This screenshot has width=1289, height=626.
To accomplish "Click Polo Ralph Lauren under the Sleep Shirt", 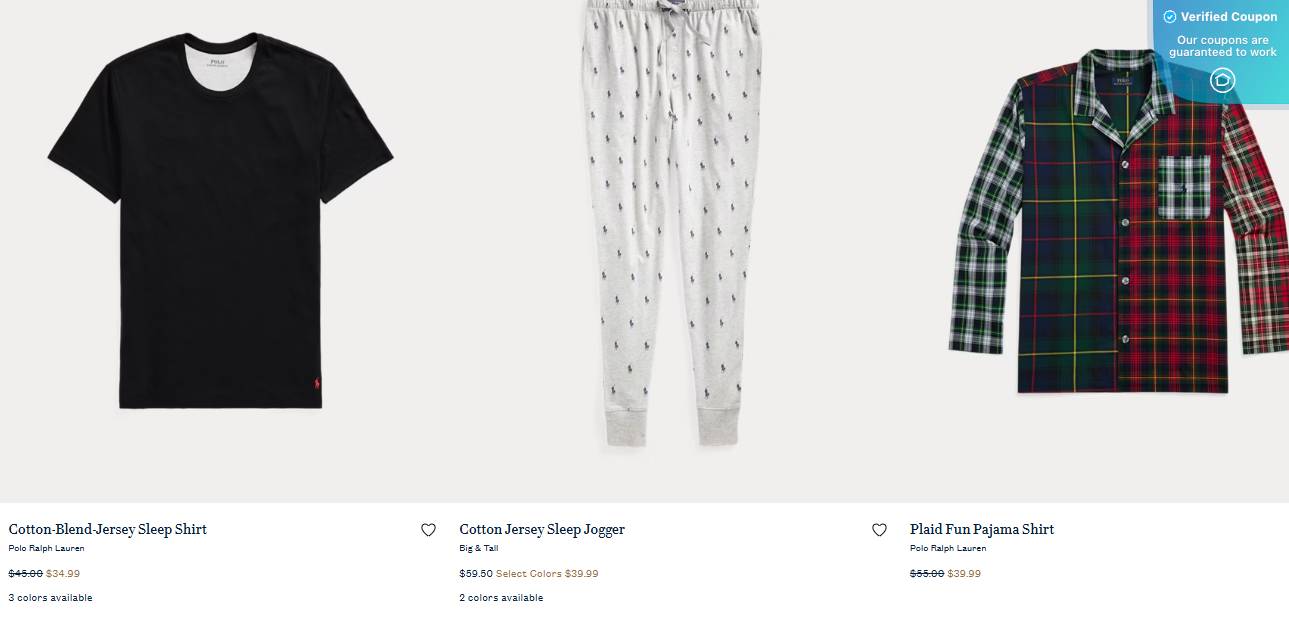I will pos(46,548).
